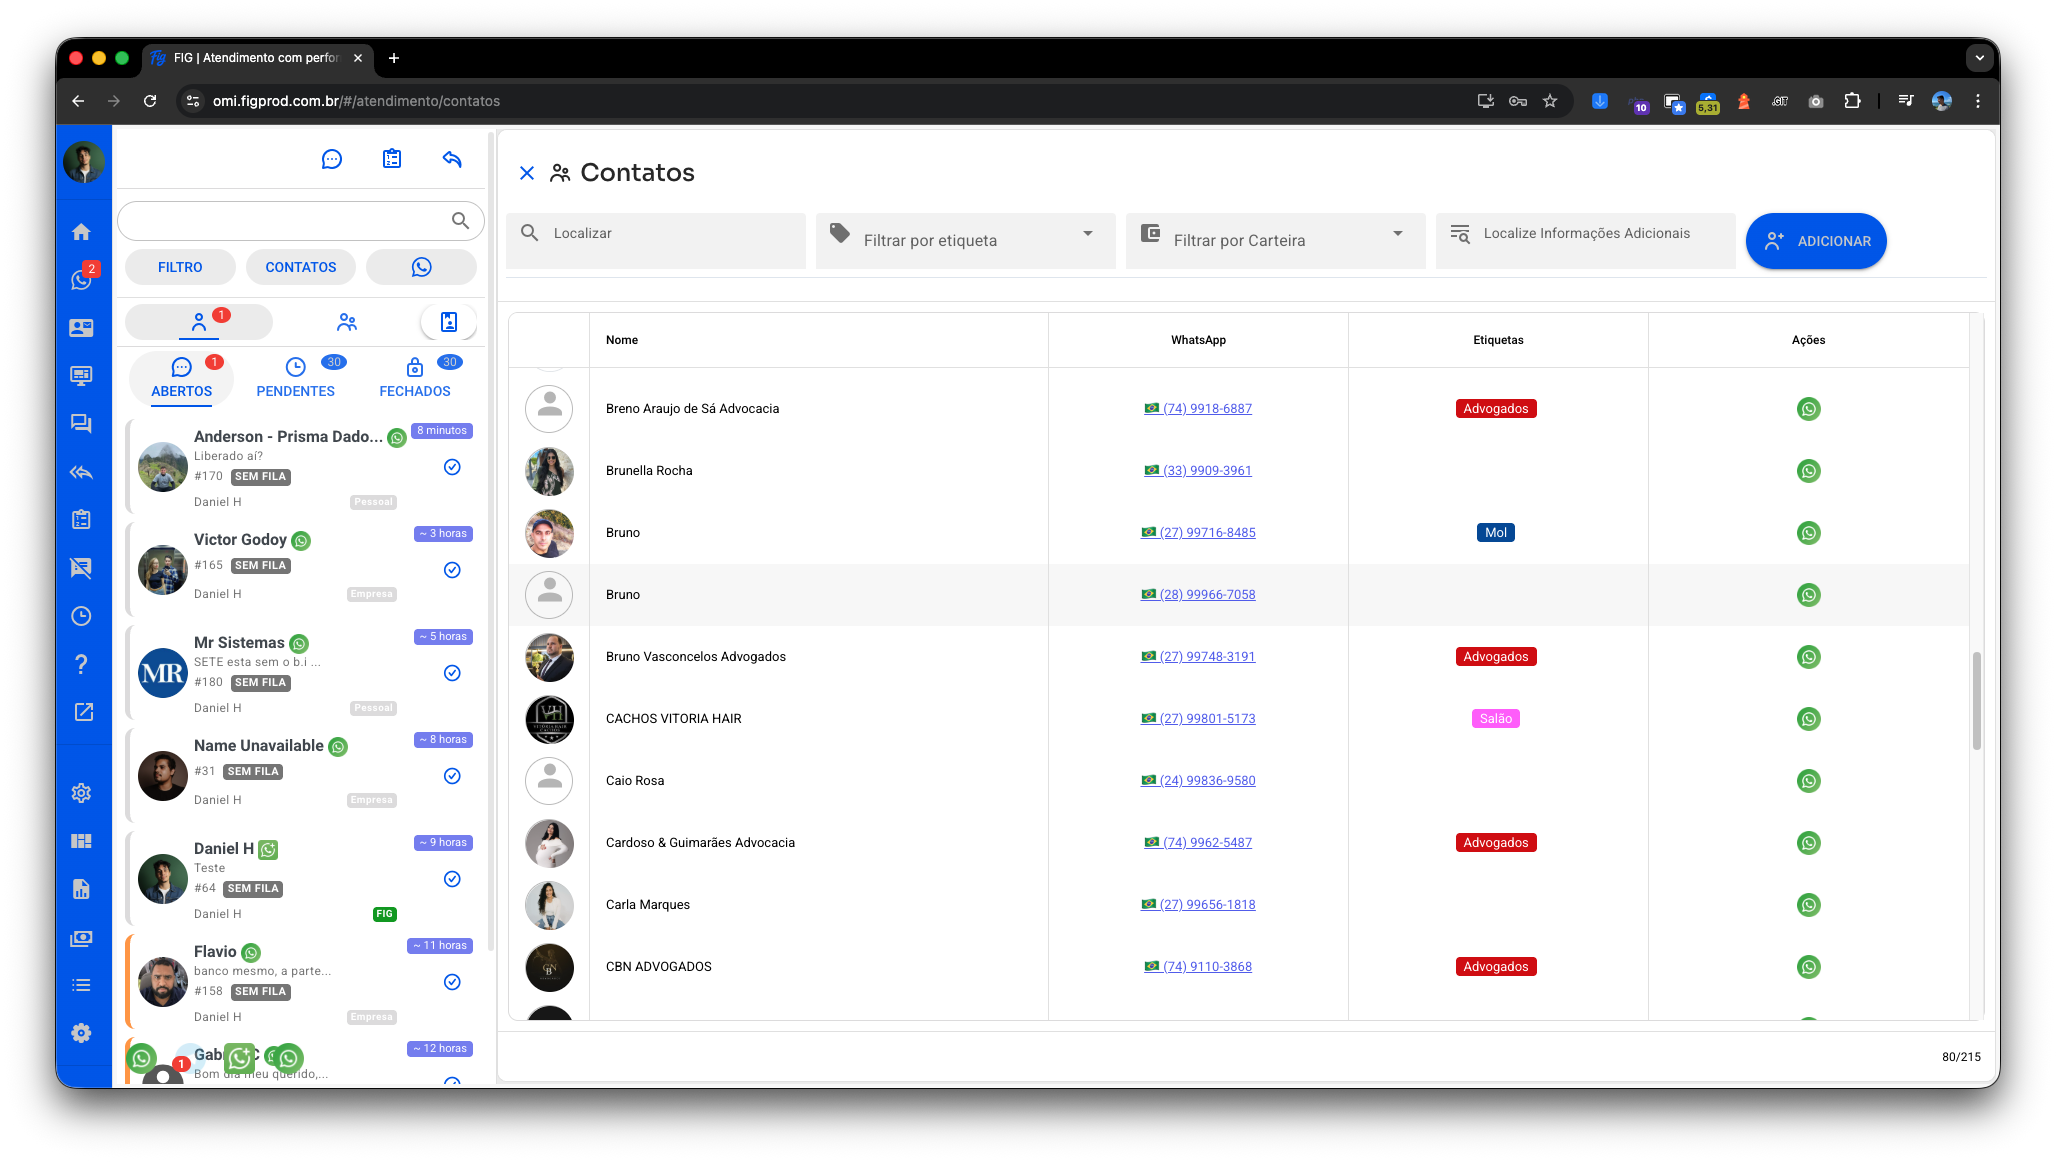Image resolution: width=2056 pixels, height=1162 pixels.
Task: Click the new chat bubble icon
Action: pos(332,159)
